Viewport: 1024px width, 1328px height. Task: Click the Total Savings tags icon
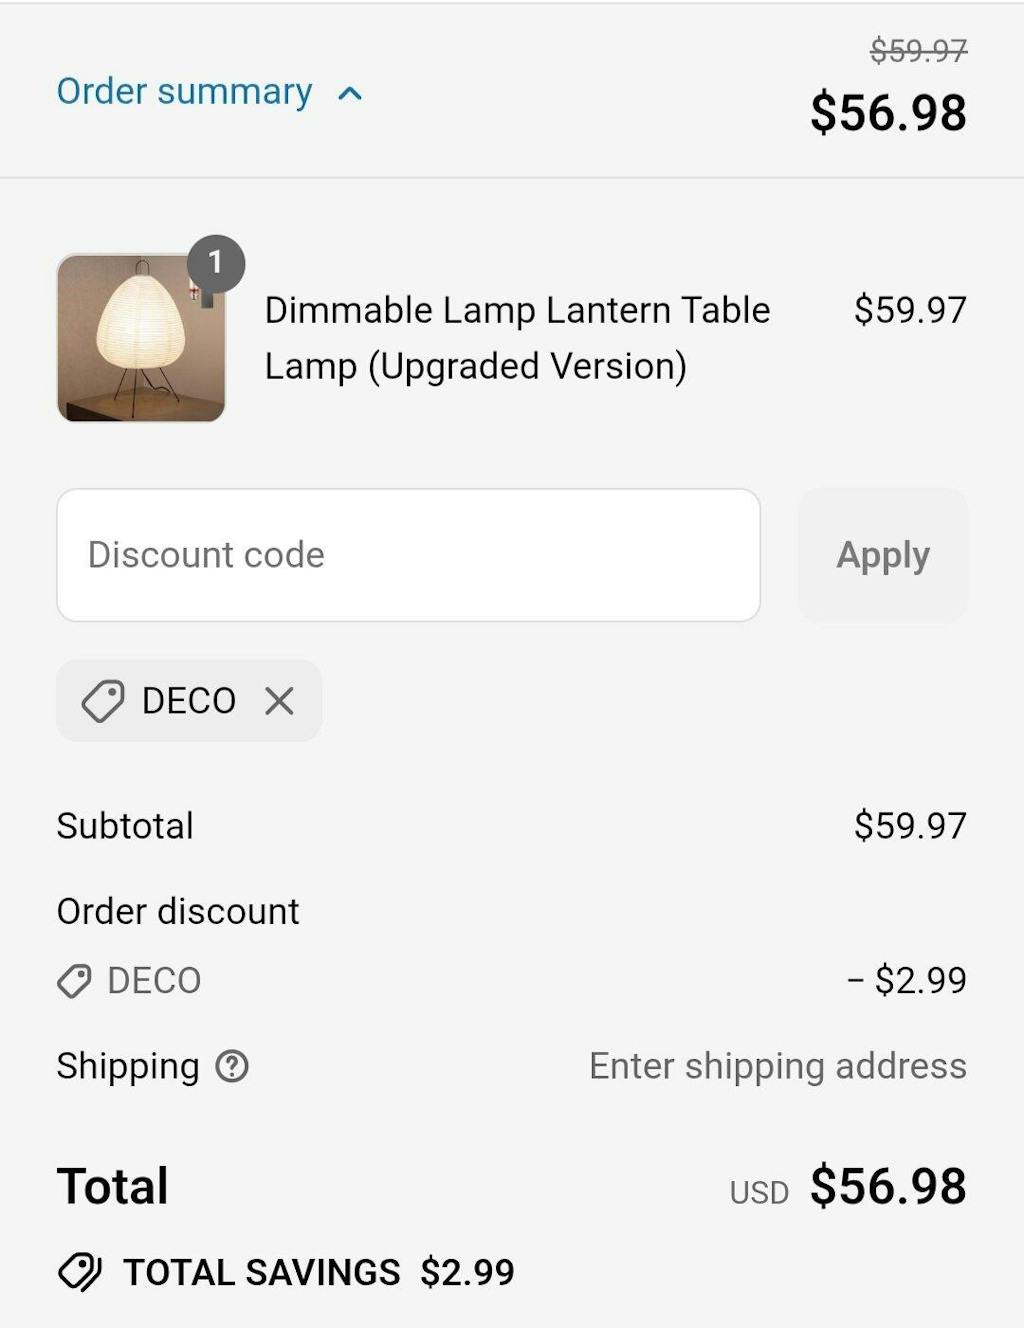[80, 1273]
